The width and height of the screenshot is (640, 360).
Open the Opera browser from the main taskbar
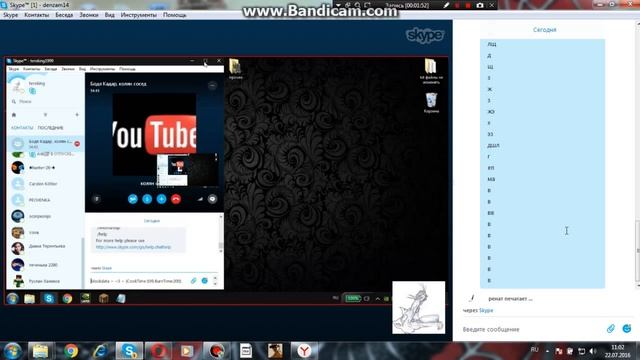(x=158, y=351)
